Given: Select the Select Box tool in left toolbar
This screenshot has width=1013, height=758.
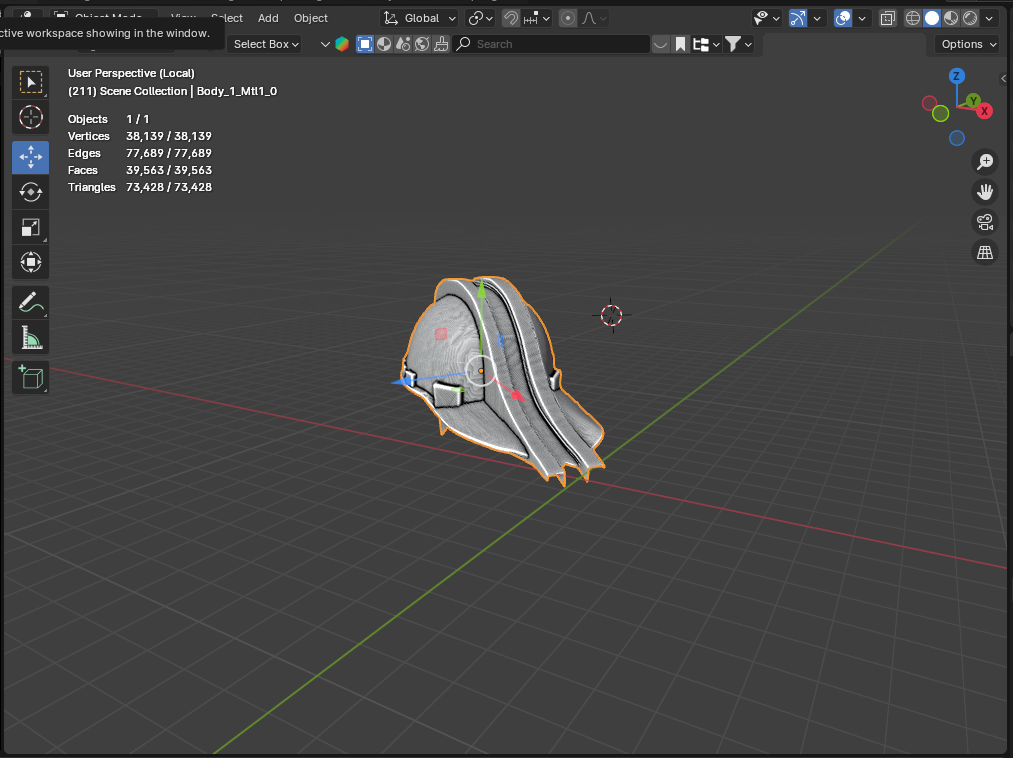Looking at the screenshot, I should (30, 83).
